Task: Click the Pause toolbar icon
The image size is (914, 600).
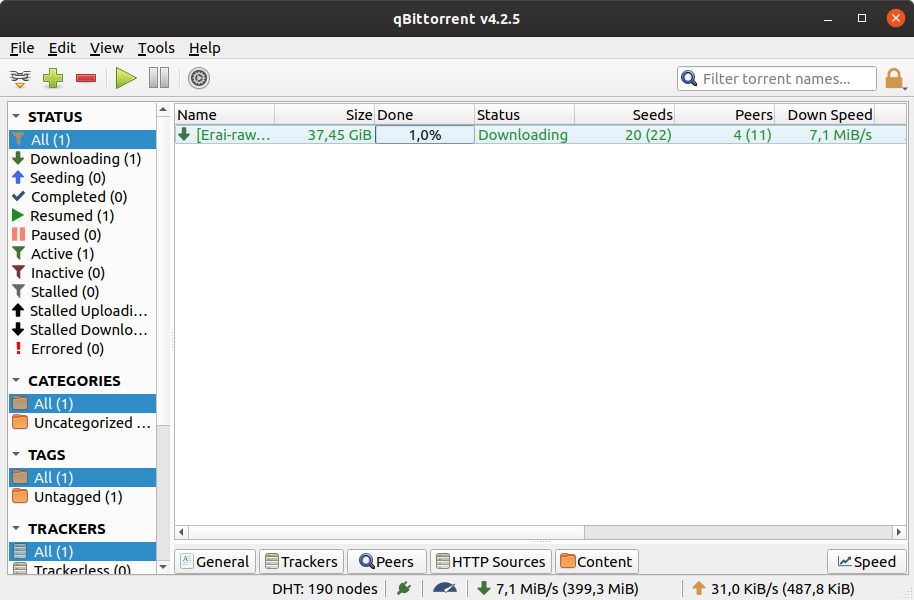Action: coord(159,78)
